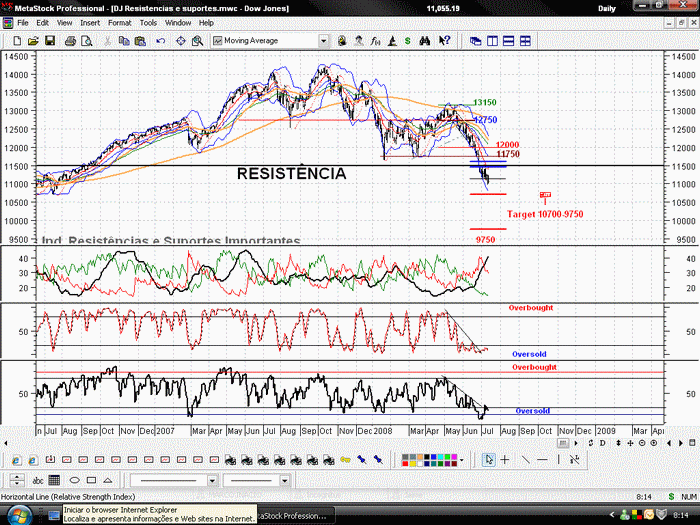
Task: Open Print Preview icon
Action: tap(87, 41)
